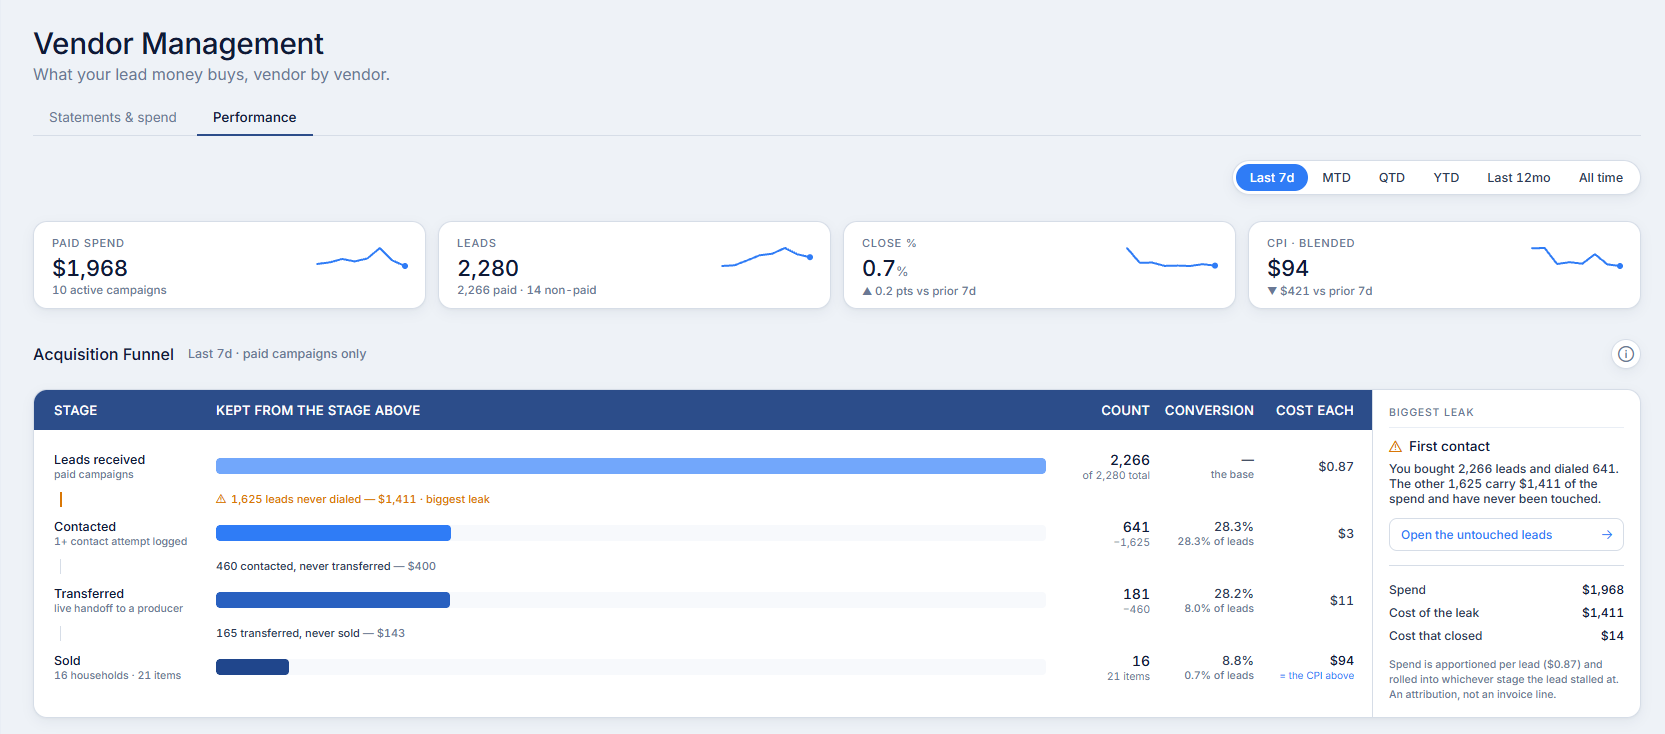Click the $11 cost each cell
This screenshot has width=1665, height=734.
(1342, 601)
